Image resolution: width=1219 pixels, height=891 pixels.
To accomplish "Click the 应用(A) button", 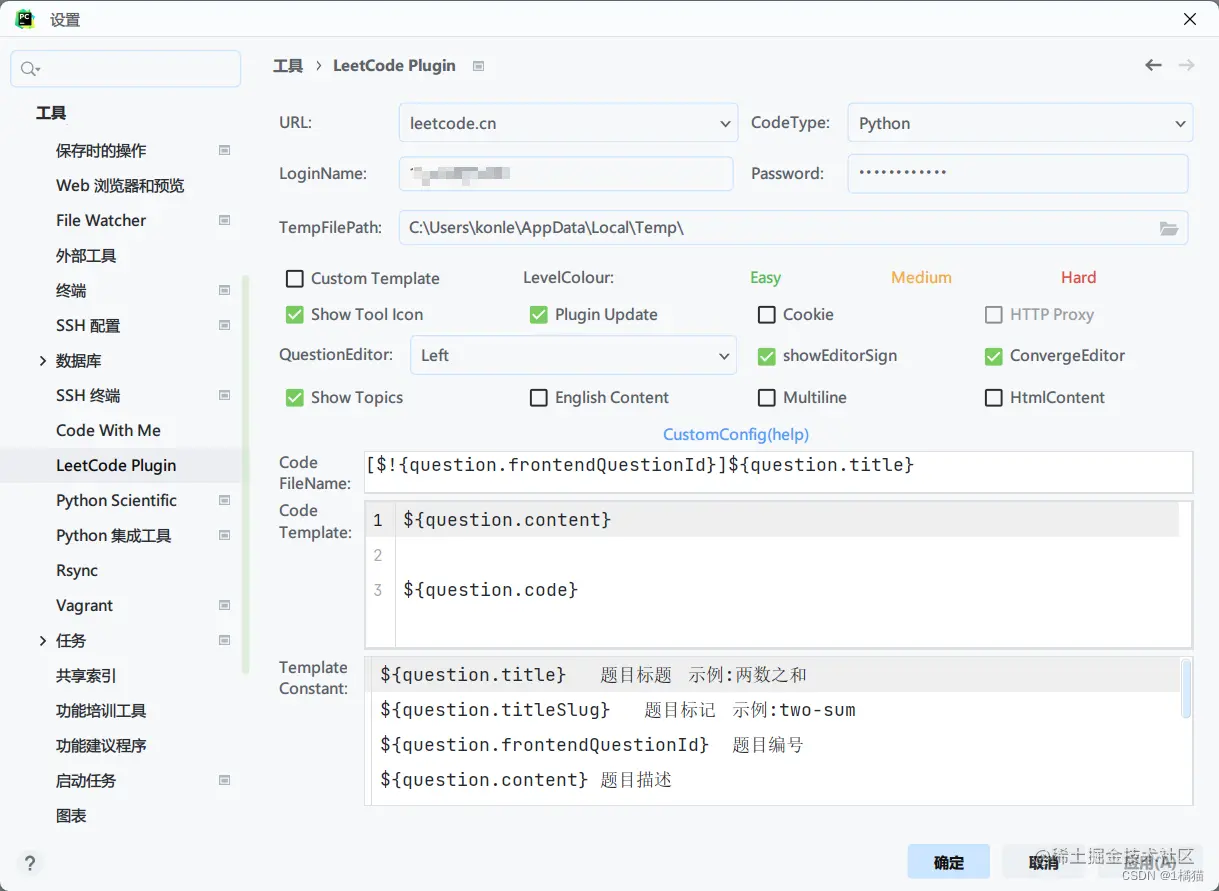I will [x=1148, y=862].
